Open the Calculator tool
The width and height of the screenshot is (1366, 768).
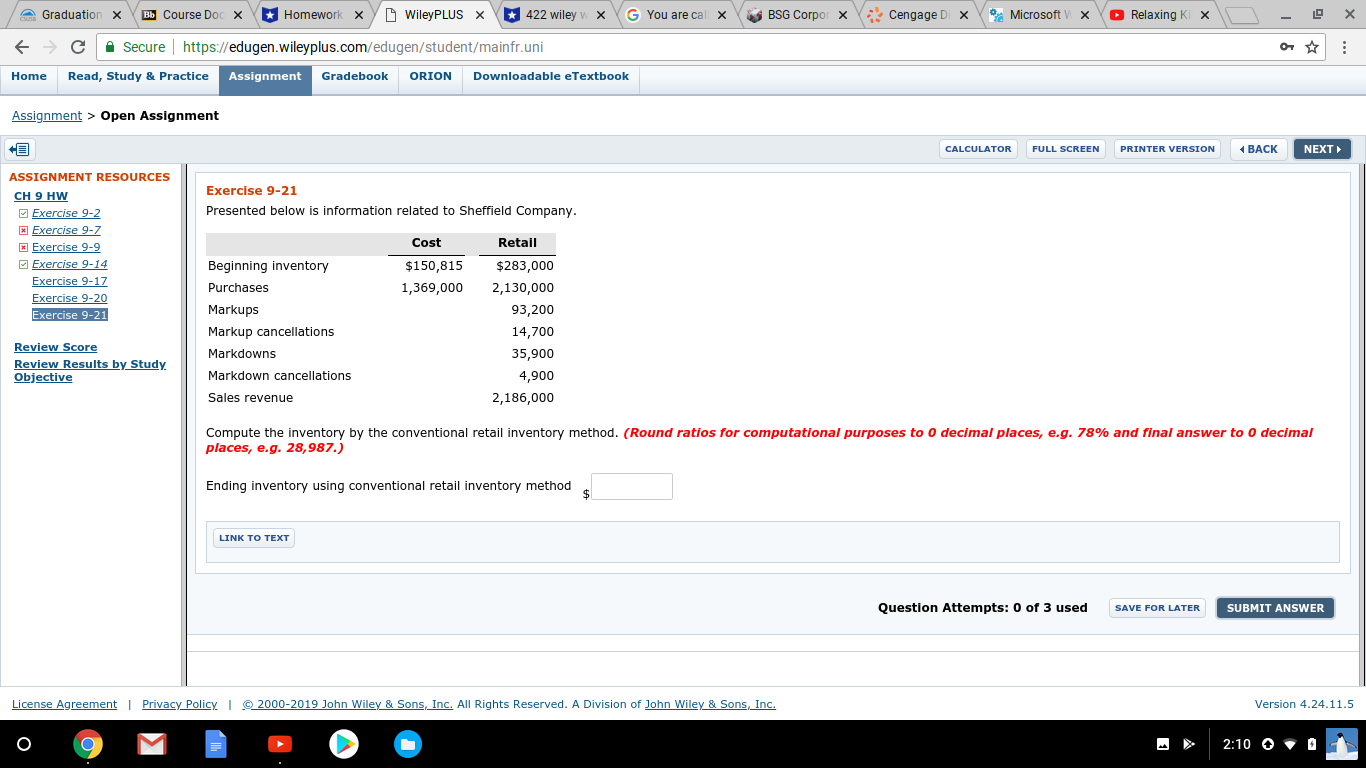(977, 148)
